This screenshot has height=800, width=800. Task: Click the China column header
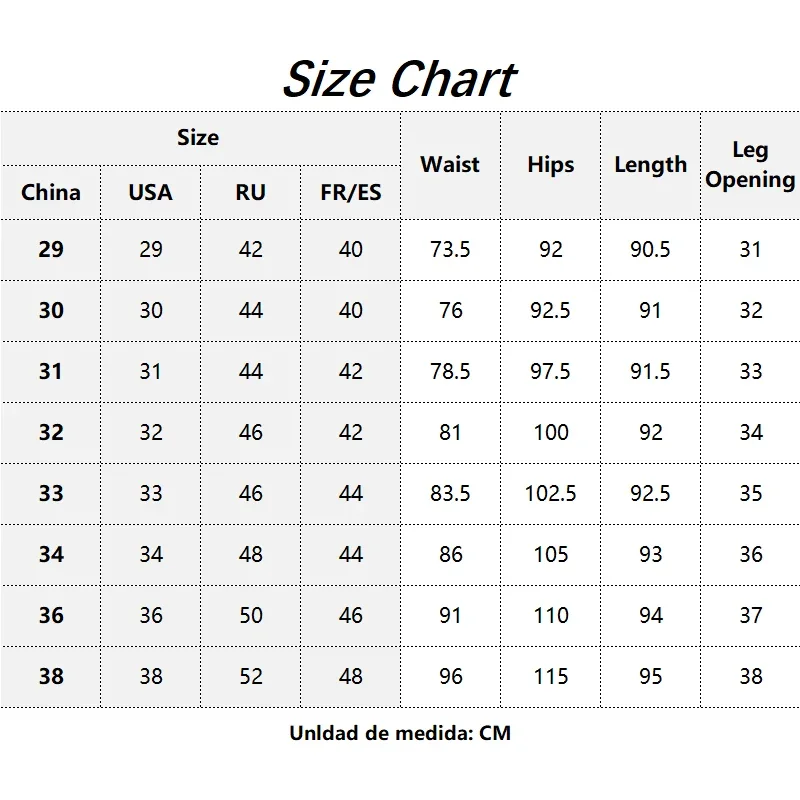click(x=51, y=192)
